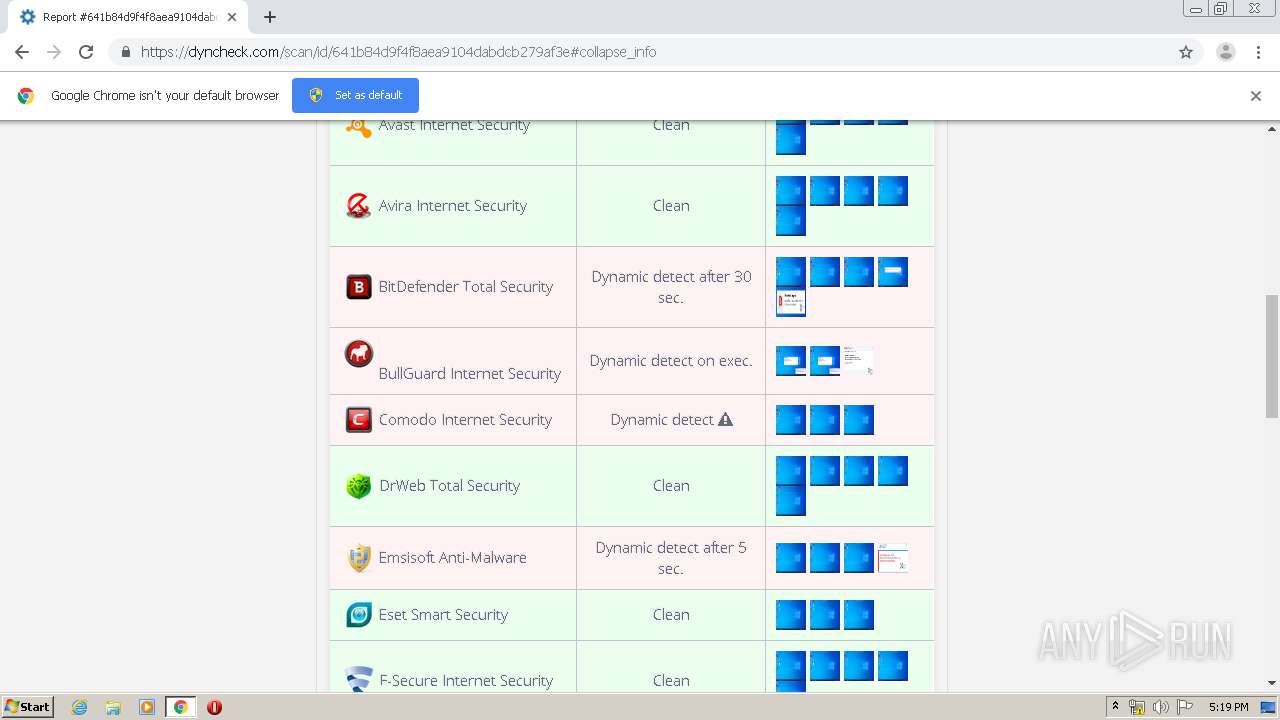This screenshot has height=720, width=1280.
Task: Close the Report tab
Action: [x=232, y=17]
